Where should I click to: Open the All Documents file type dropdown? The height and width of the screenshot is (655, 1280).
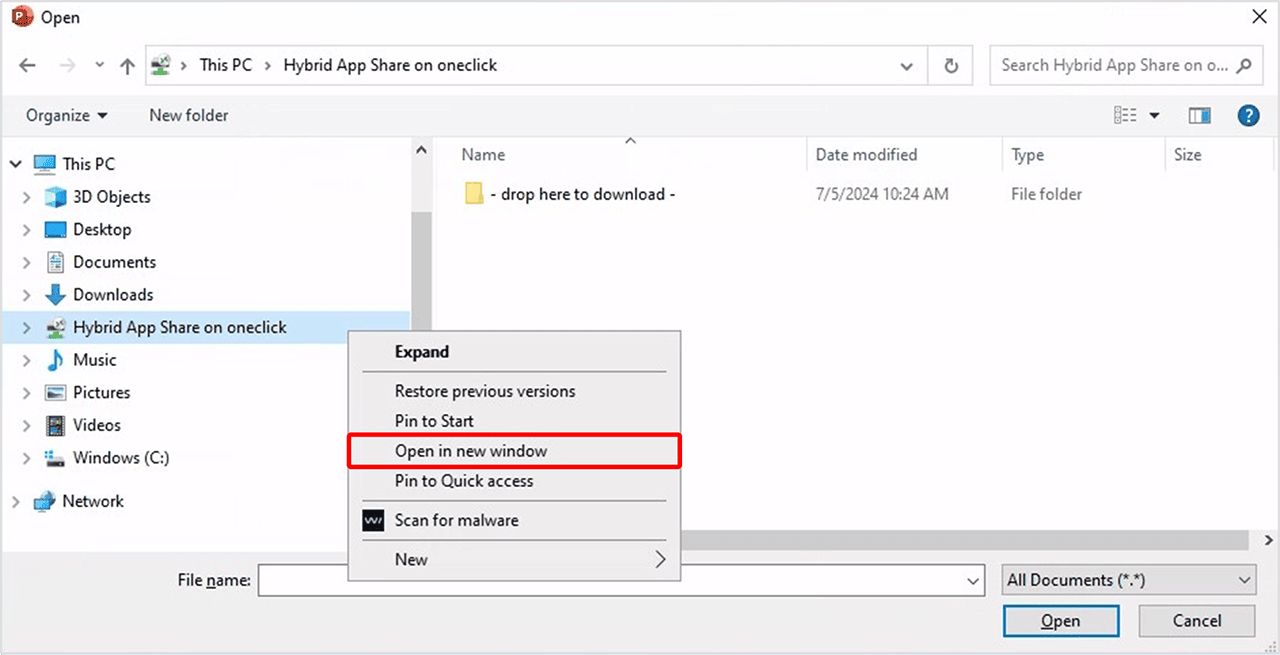tap(1129, 580)
